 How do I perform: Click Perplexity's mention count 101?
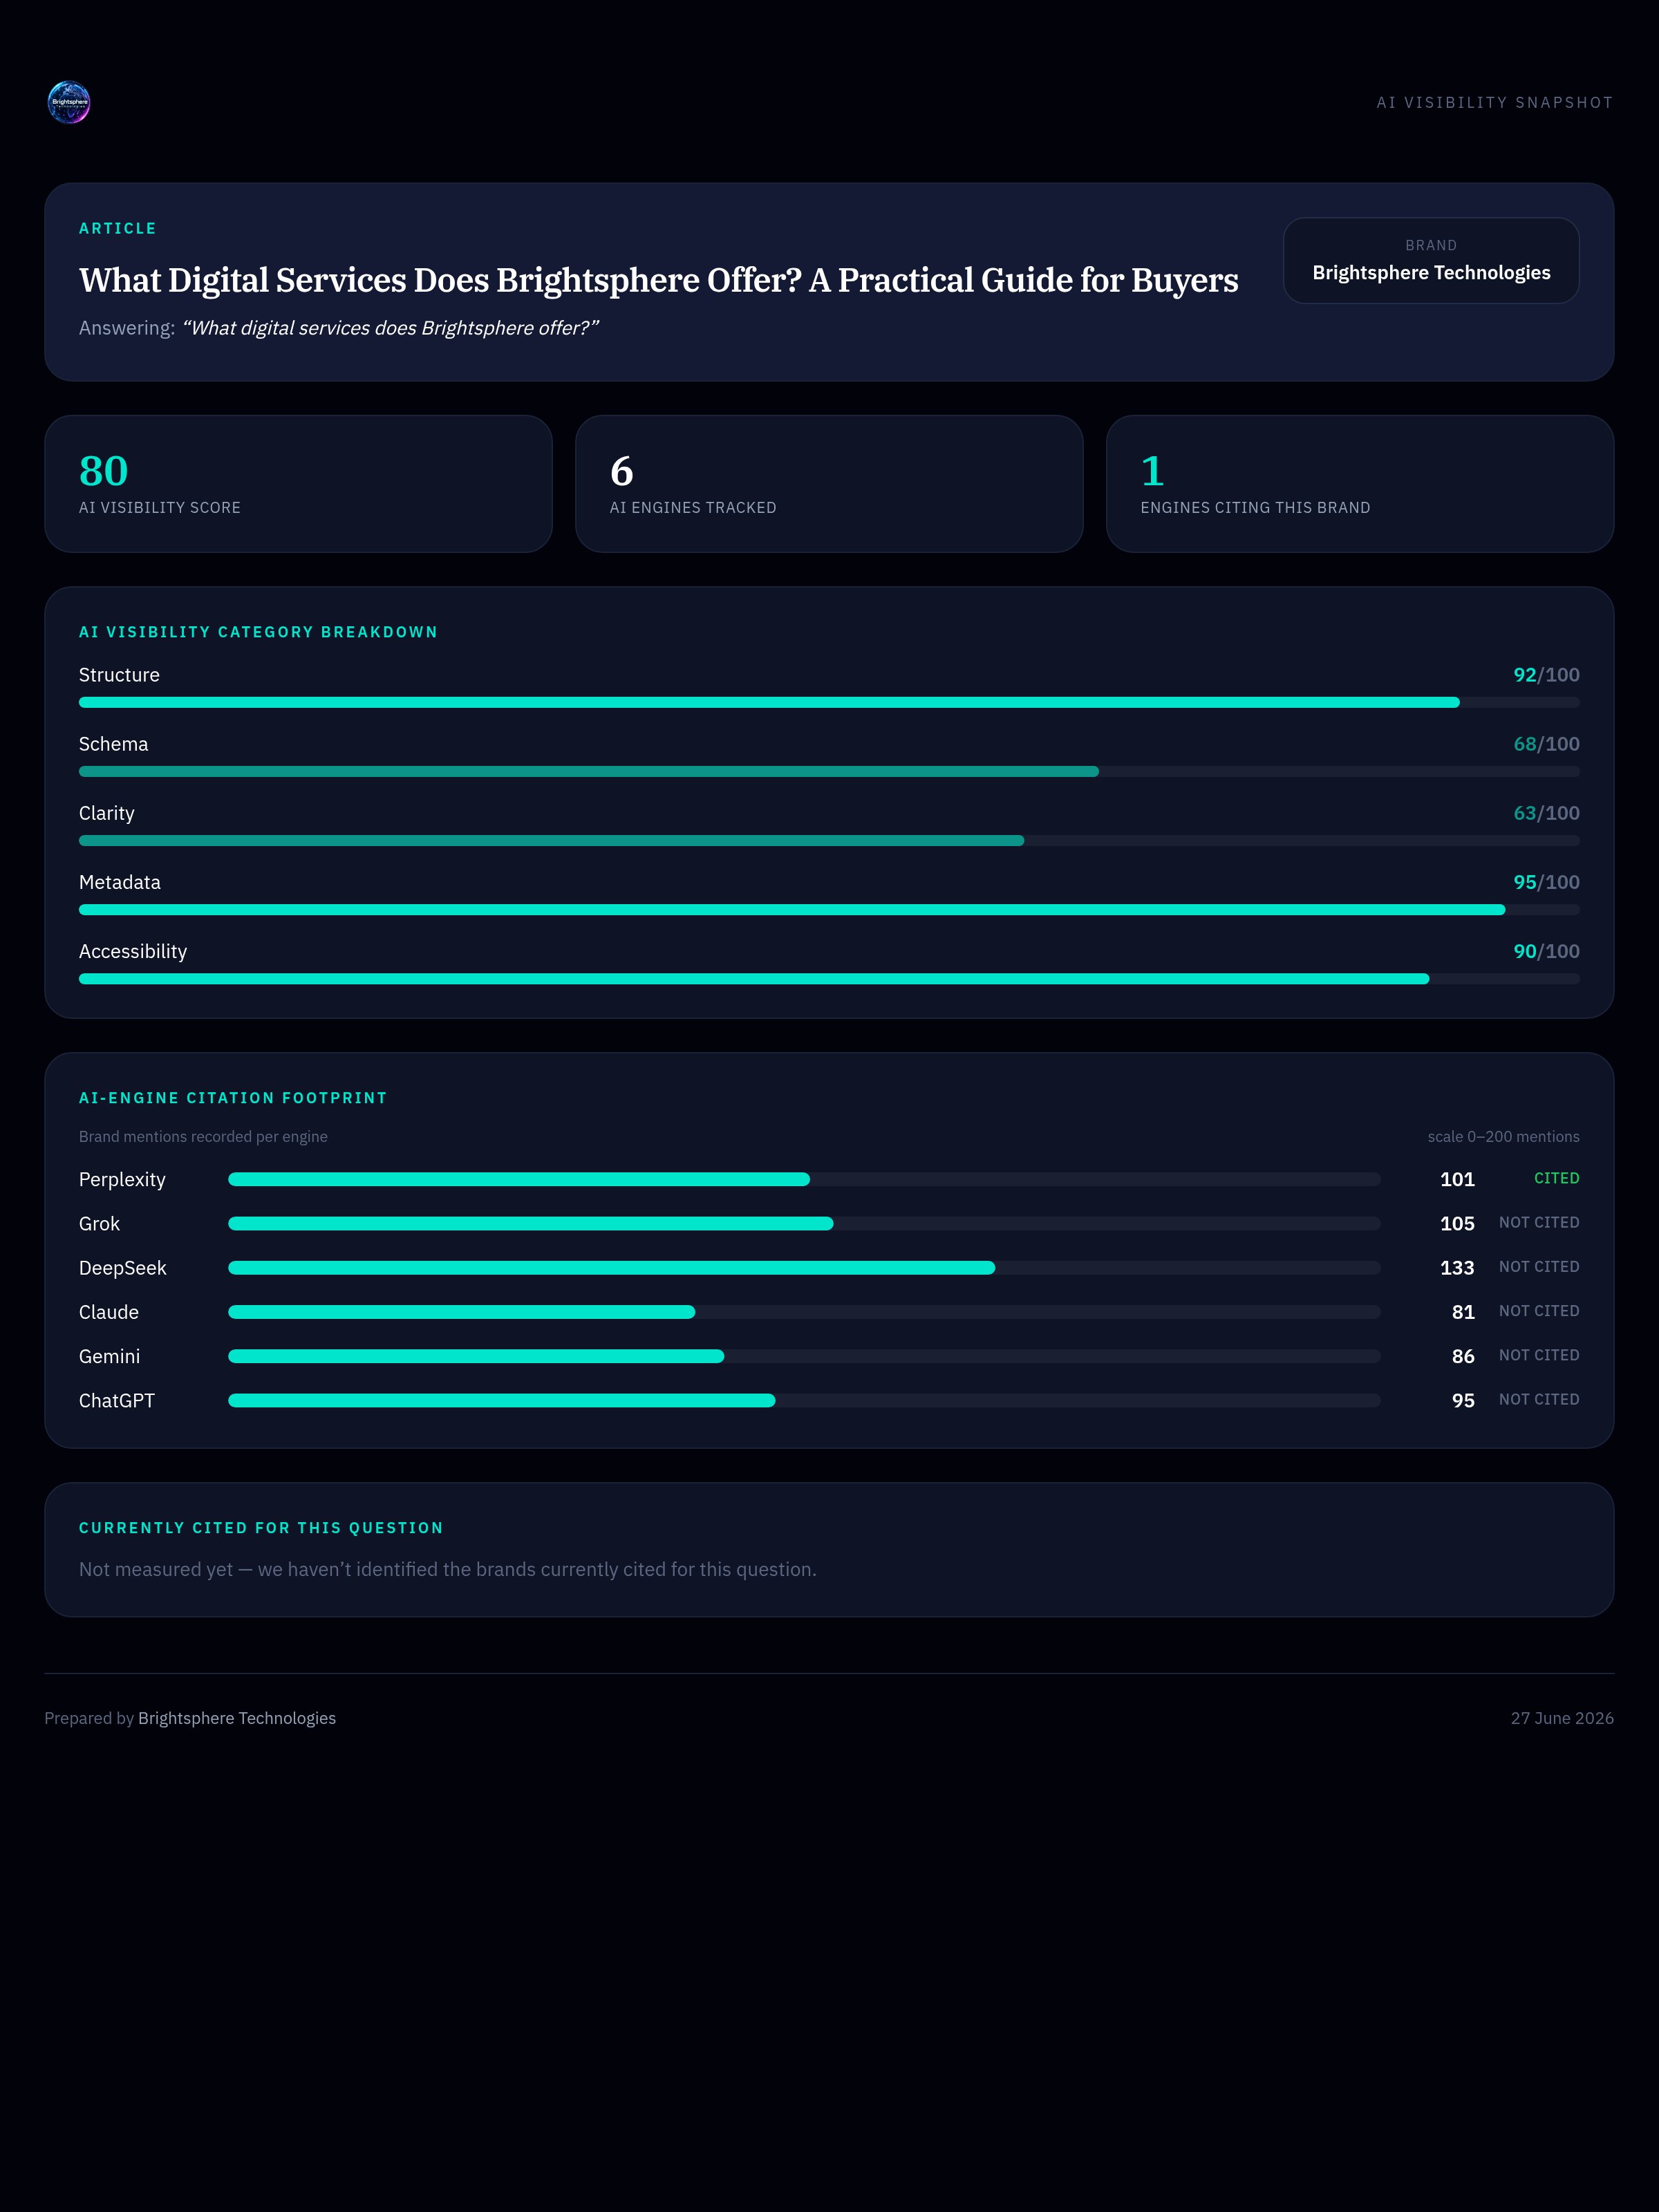1457,1180
